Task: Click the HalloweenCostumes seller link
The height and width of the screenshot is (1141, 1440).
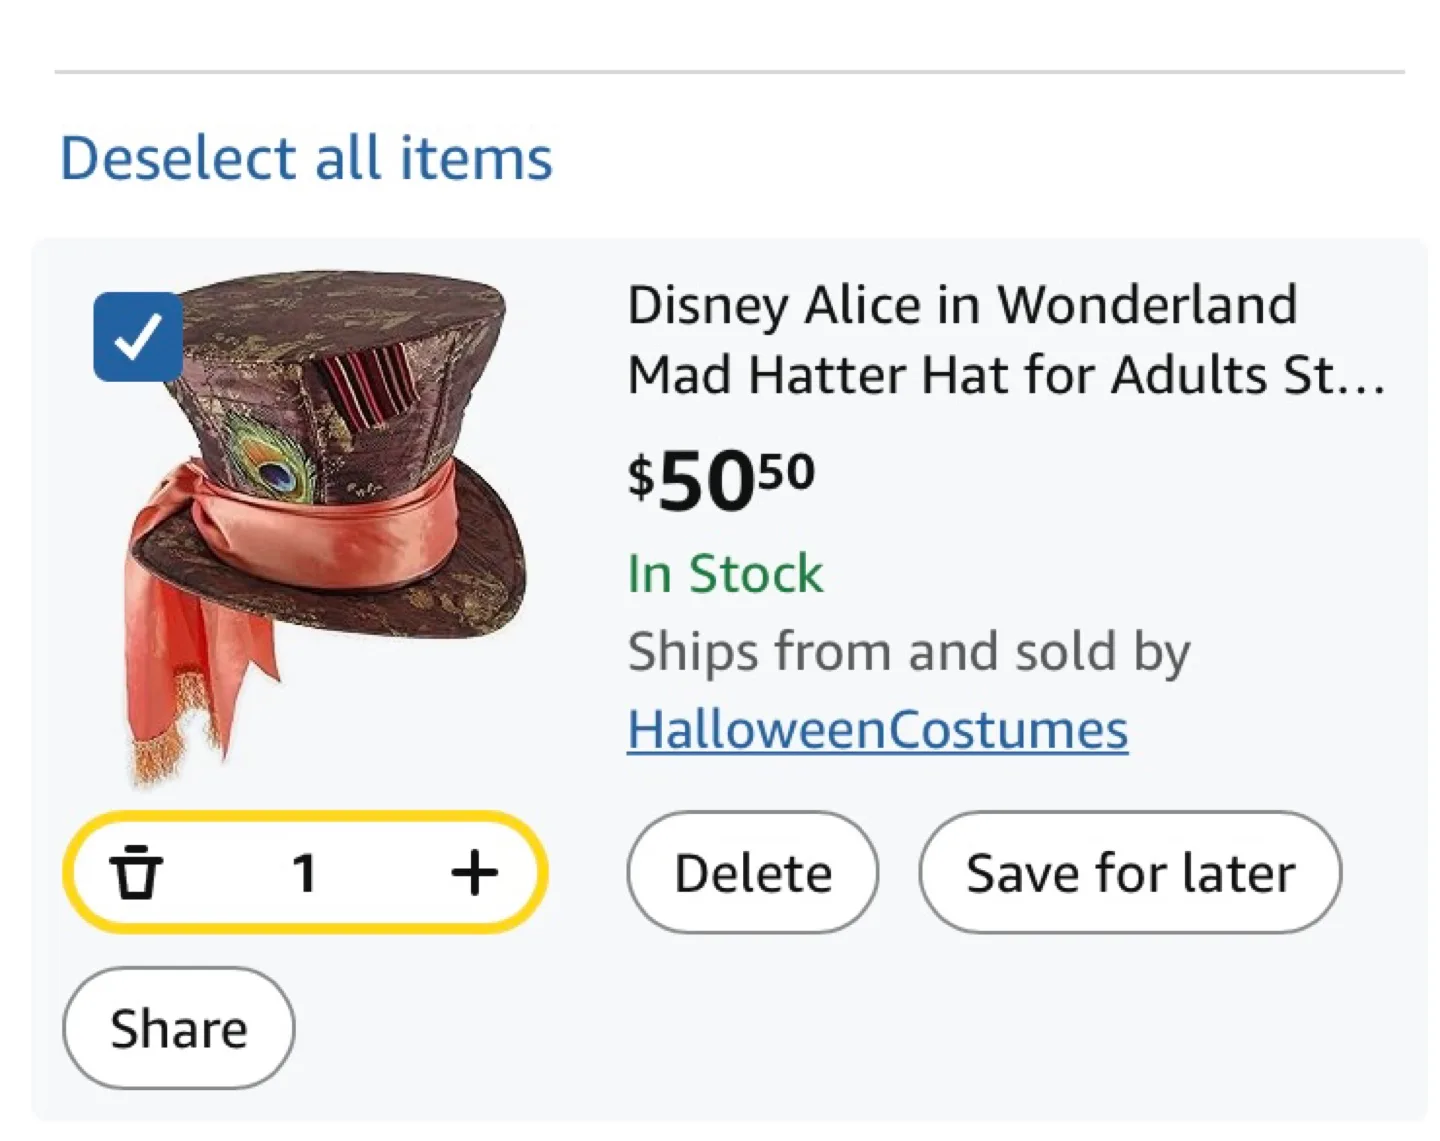Action: 878,729
